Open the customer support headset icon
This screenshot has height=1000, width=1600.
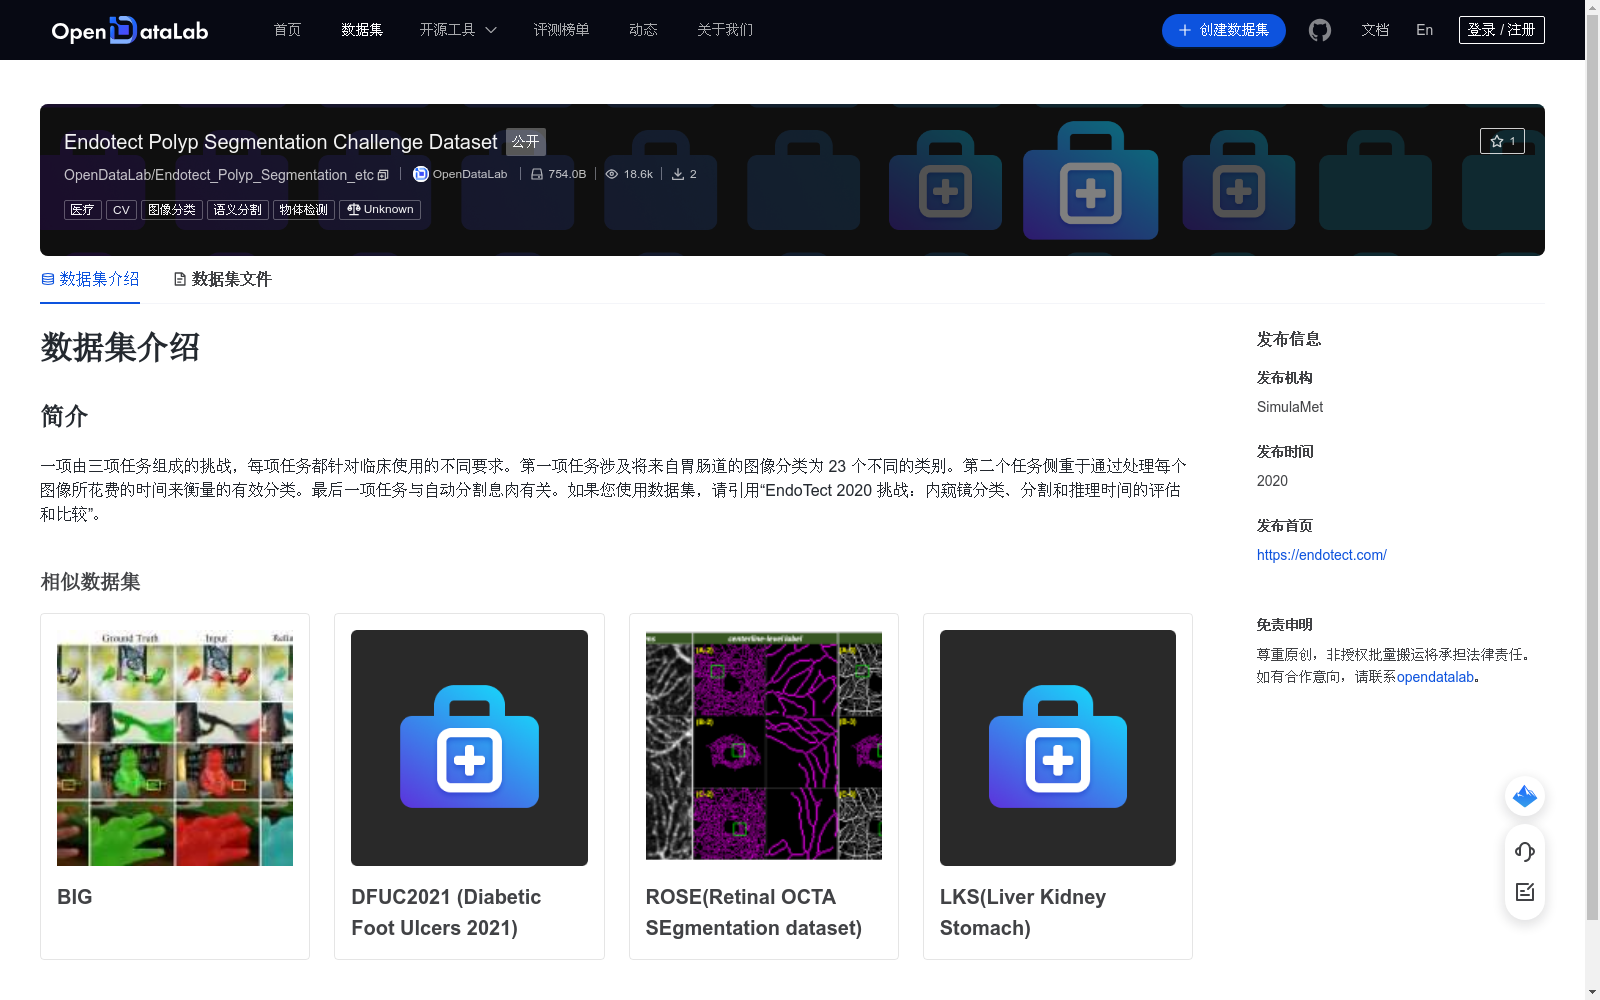click(x=1525, y=851)
